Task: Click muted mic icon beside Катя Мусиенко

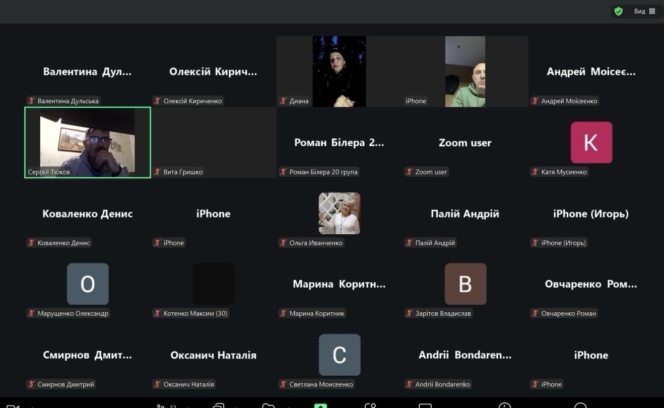Action: 536,172
